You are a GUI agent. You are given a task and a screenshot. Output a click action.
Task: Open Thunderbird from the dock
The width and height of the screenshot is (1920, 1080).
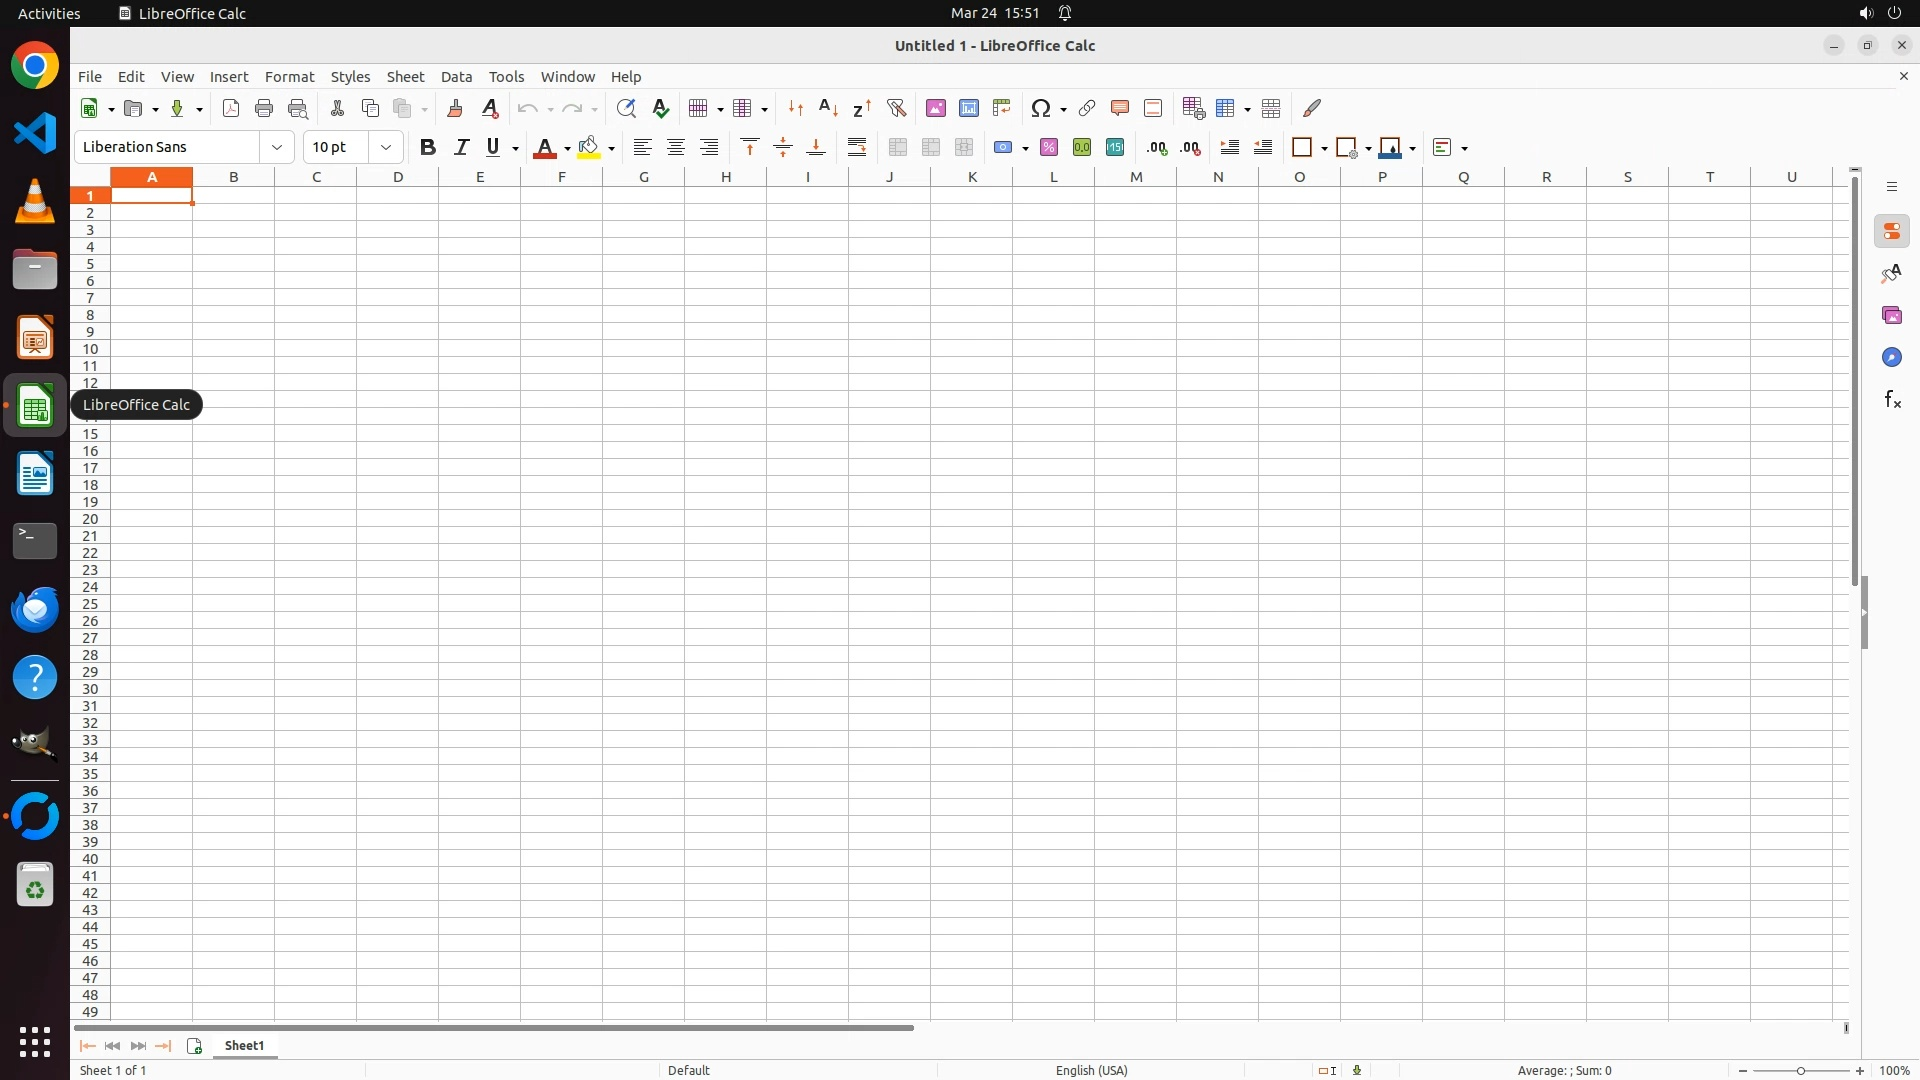pyautogui.click(x=35, y=609)
